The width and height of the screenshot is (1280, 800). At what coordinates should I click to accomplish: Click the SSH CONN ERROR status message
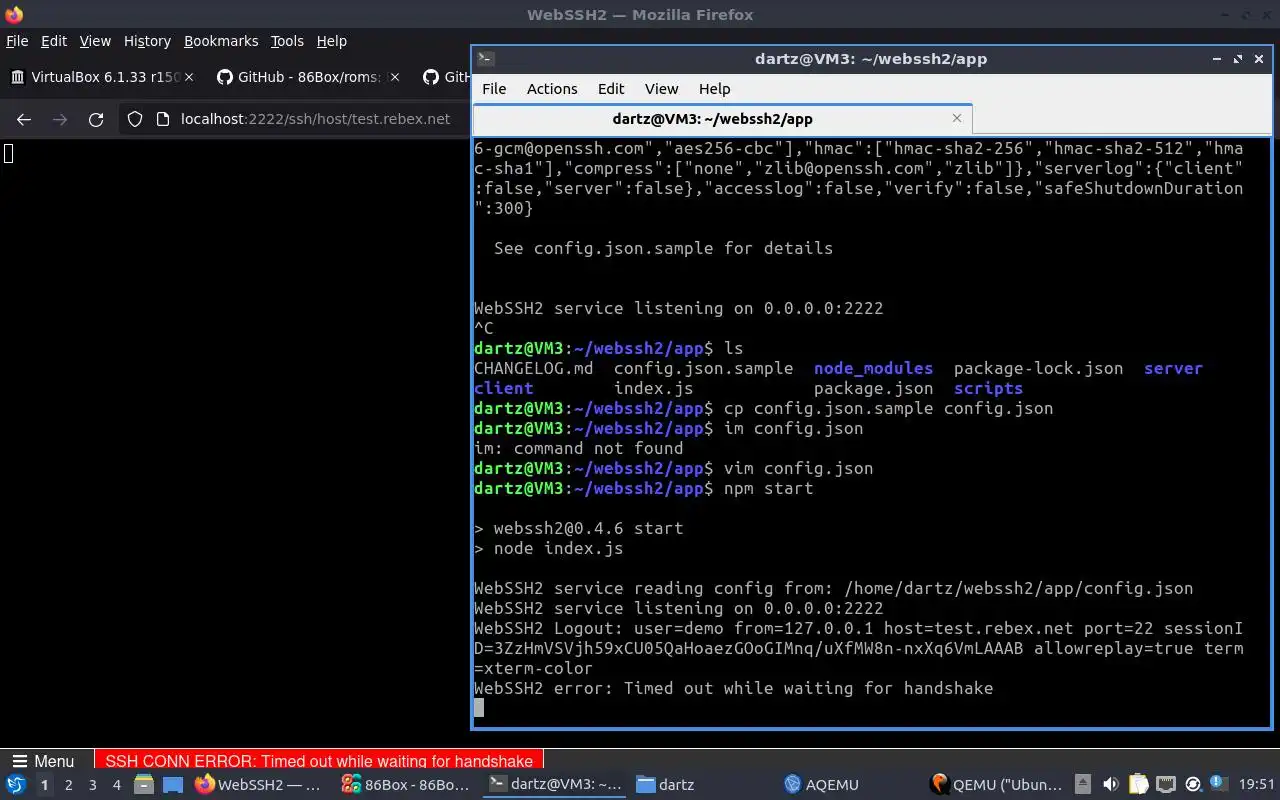coord(319,761)
